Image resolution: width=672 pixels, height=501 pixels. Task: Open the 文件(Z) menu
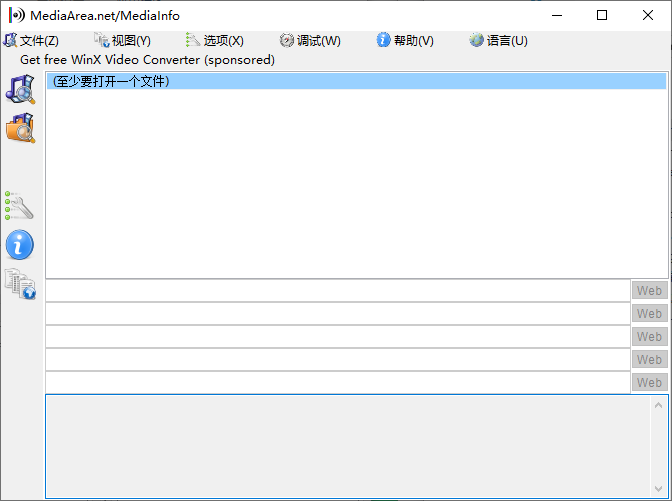pos(31,40)
